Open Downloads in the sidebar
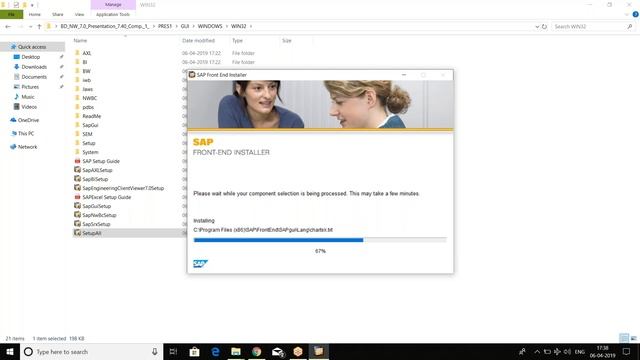 pos(34,67)
